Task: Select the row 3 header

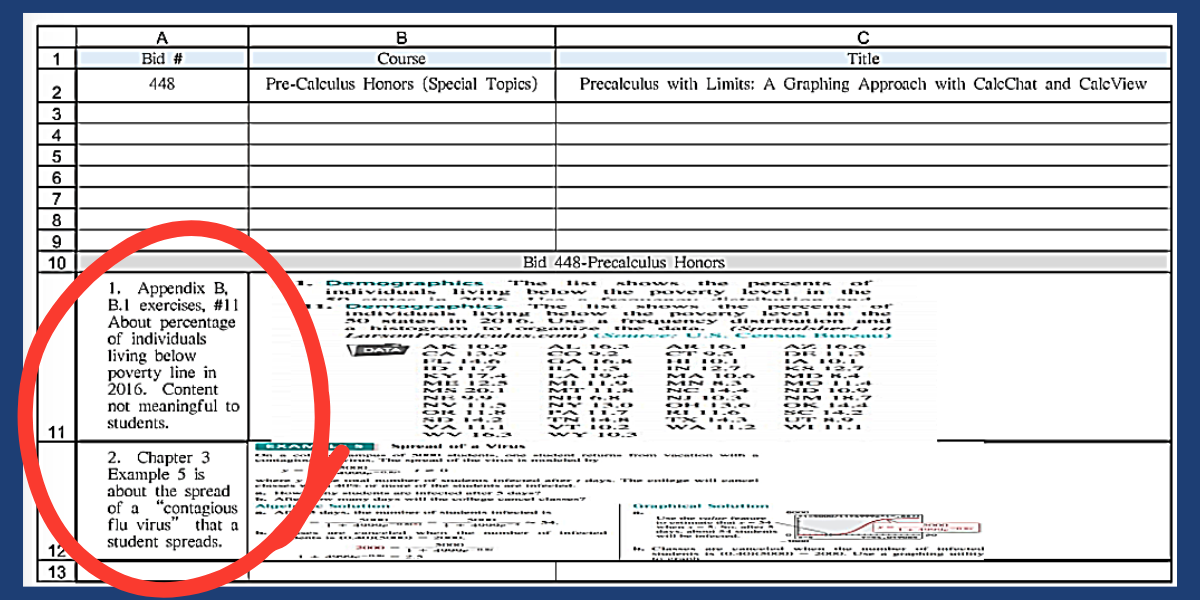Action: point(57,114)
